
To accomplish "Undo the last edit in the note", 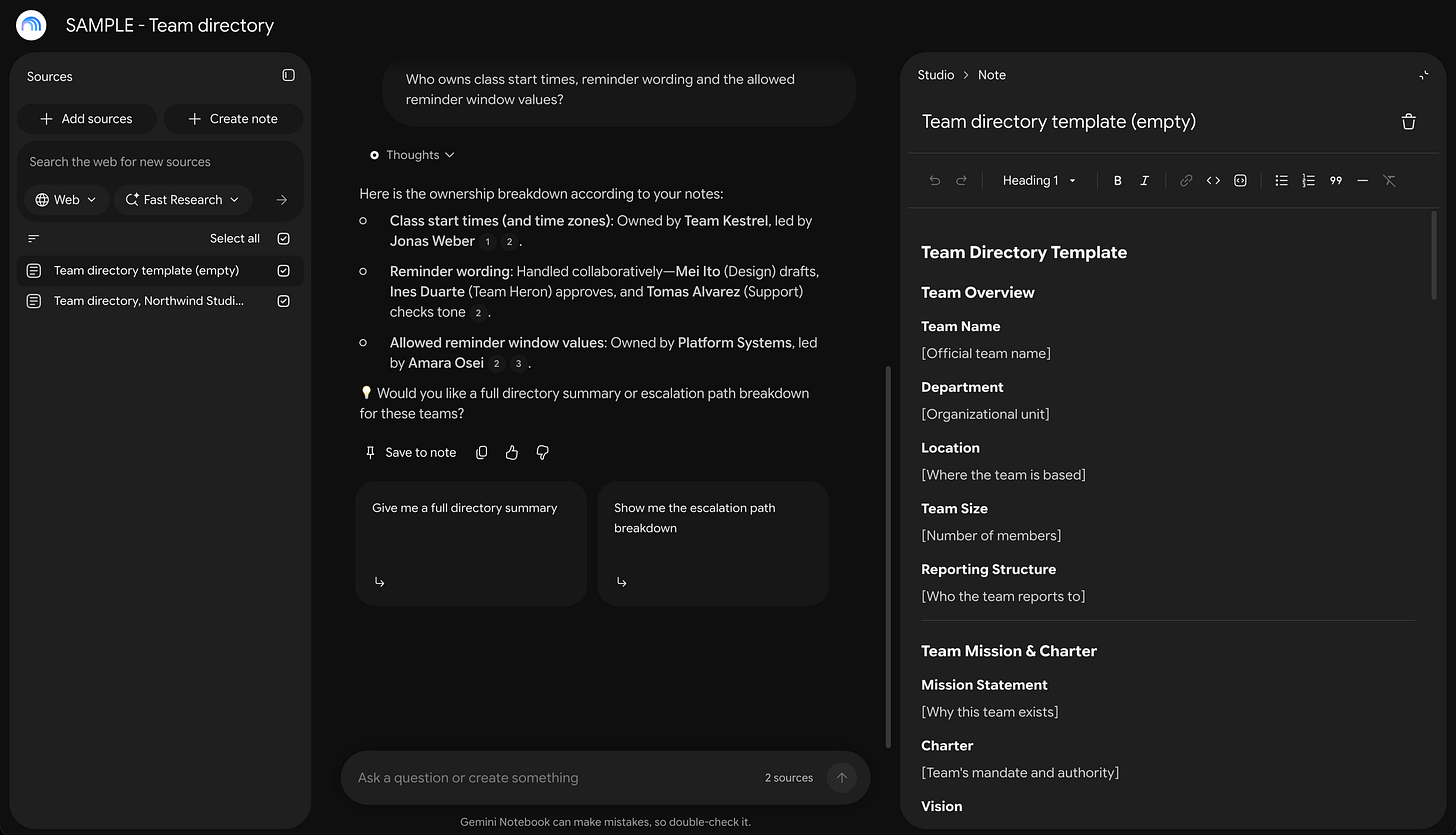I will tap(935, 181).
